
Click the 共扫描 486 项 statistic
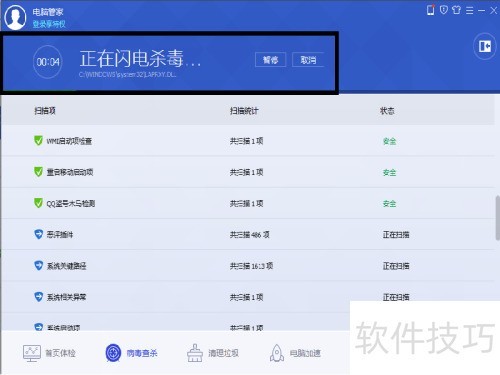250,235
